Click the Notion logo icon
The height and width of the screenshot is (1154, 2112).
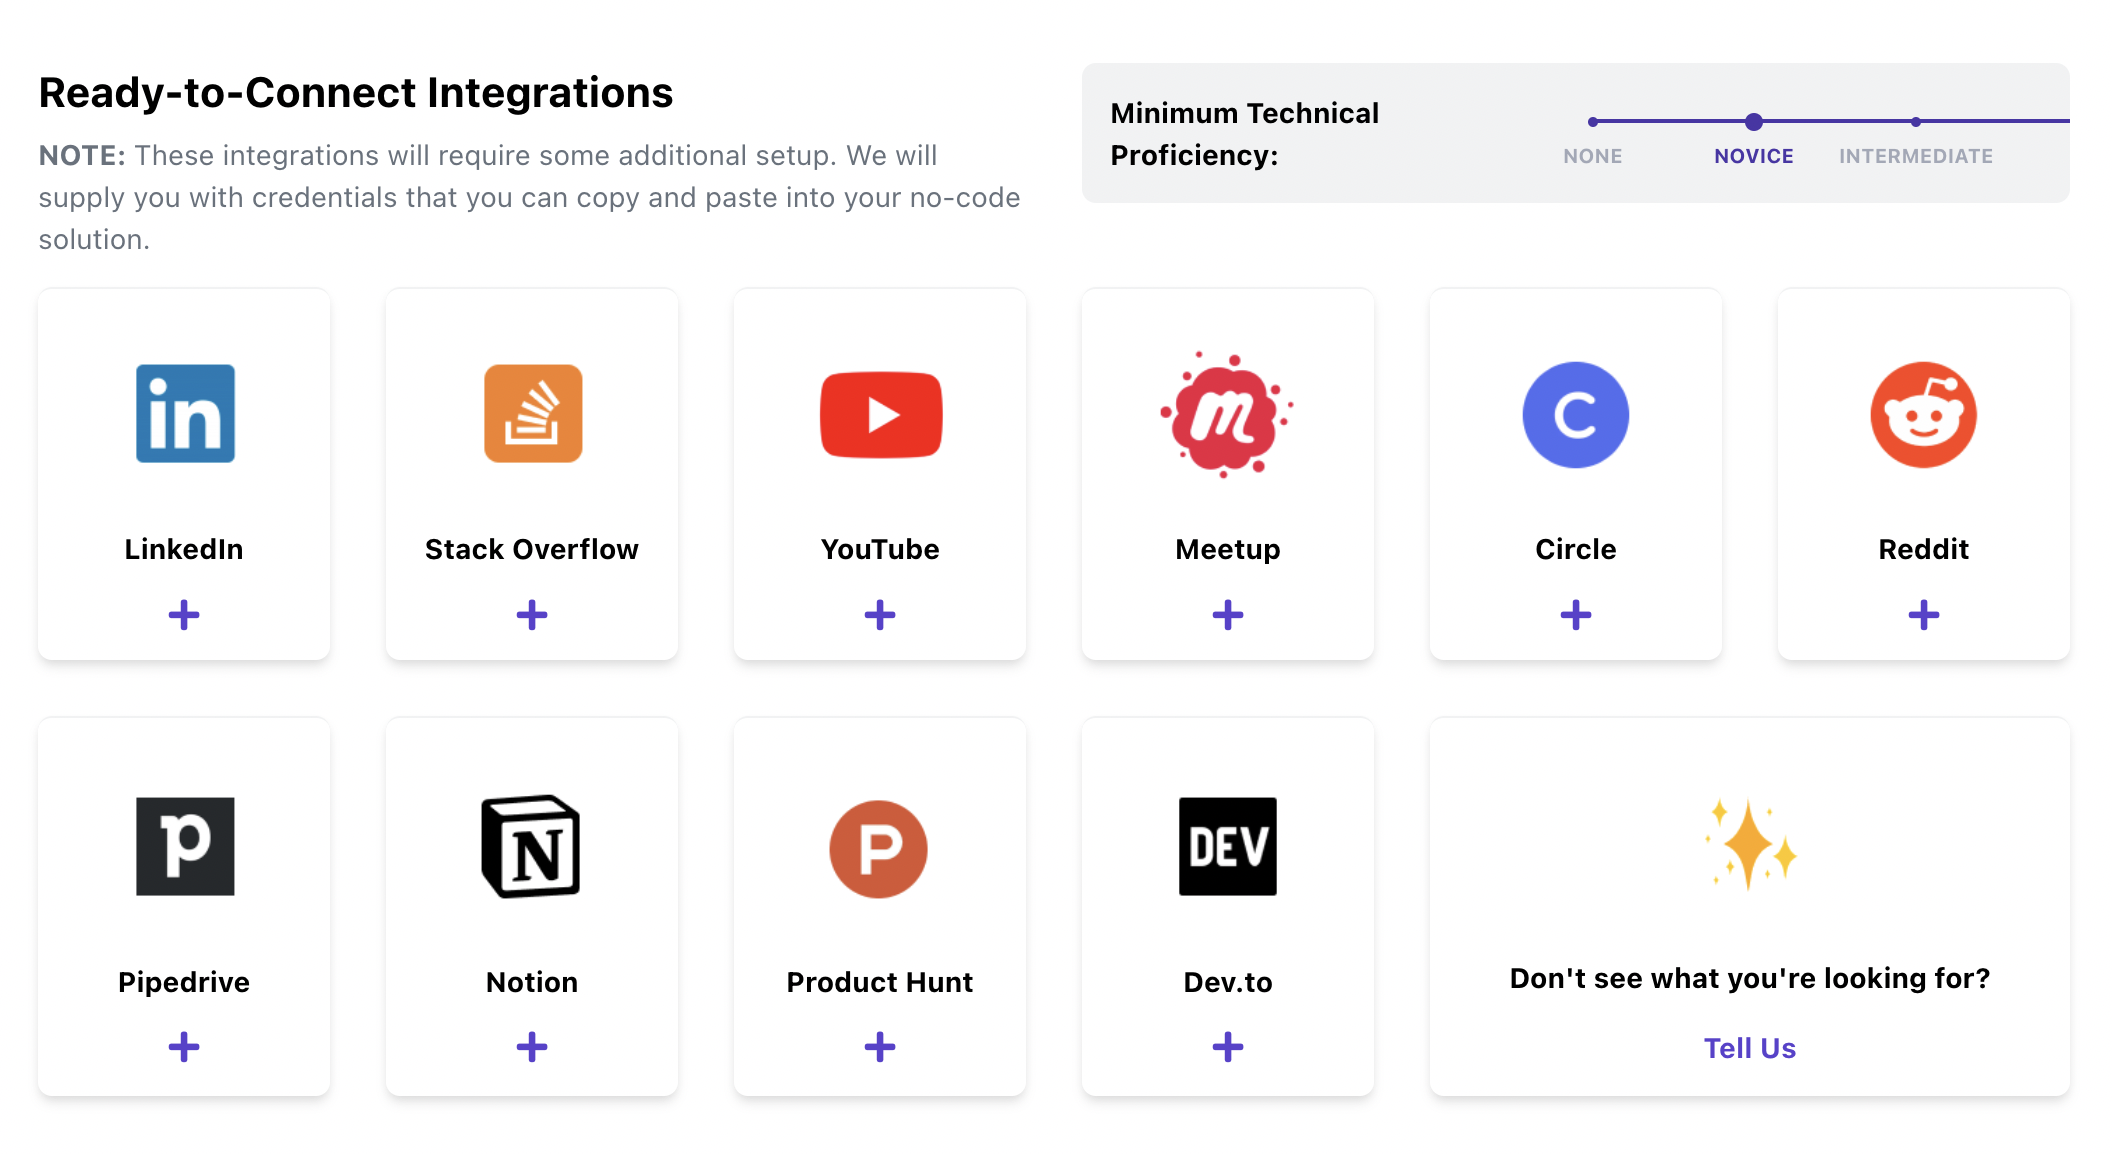click(x=531, y=846)
